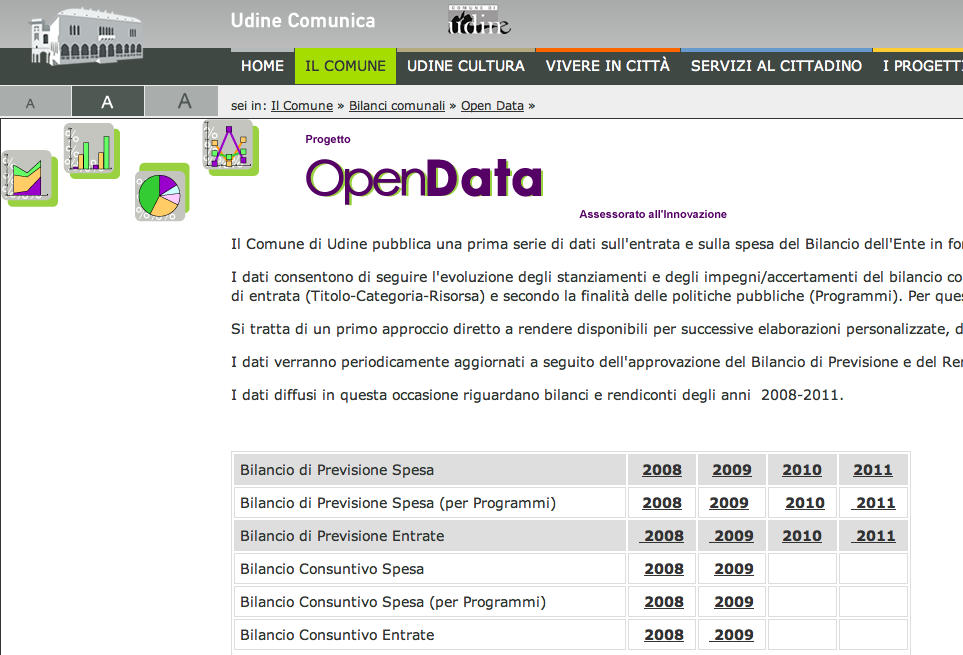Click the Bilancio Consuntivo Entrate row label
Viewport: 963px width, 655px height.
337,635
